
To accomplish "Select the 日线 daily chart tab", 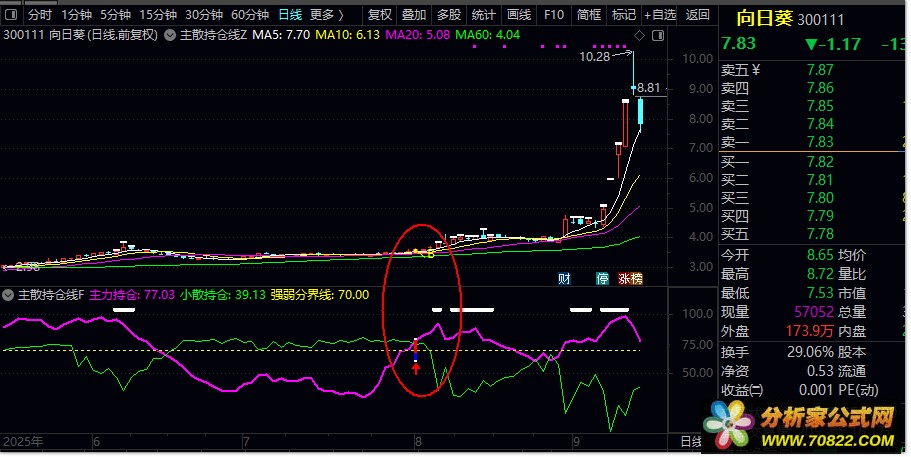I will tap(290, 15).
